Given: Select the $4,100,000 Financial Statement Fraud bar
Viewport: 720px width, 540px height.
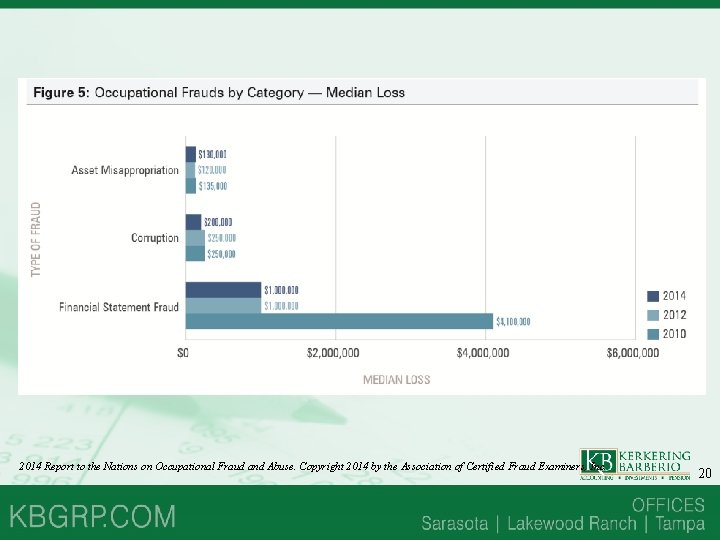Looking at the screenshot, I should pyautogui.click(x=339, y=321).
